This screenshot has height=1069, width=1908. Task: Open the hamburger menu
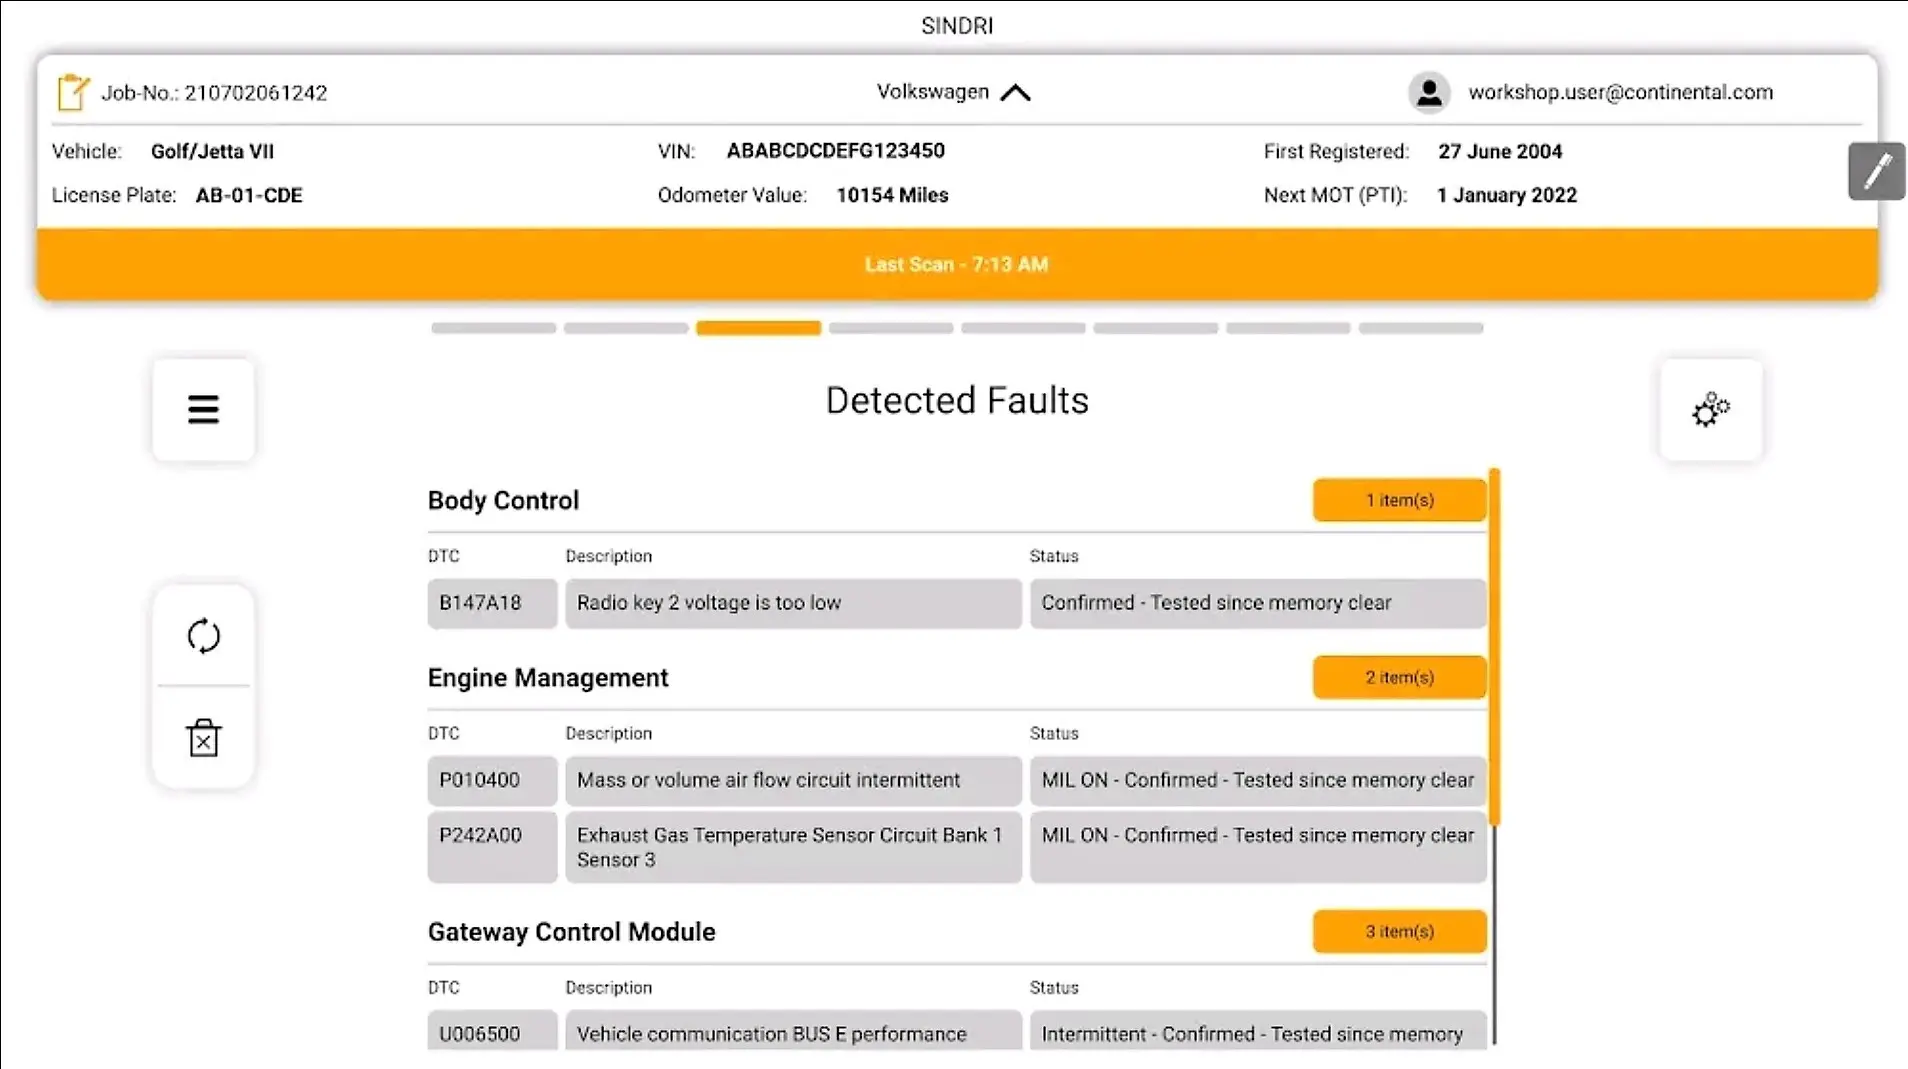click(203, 409)
